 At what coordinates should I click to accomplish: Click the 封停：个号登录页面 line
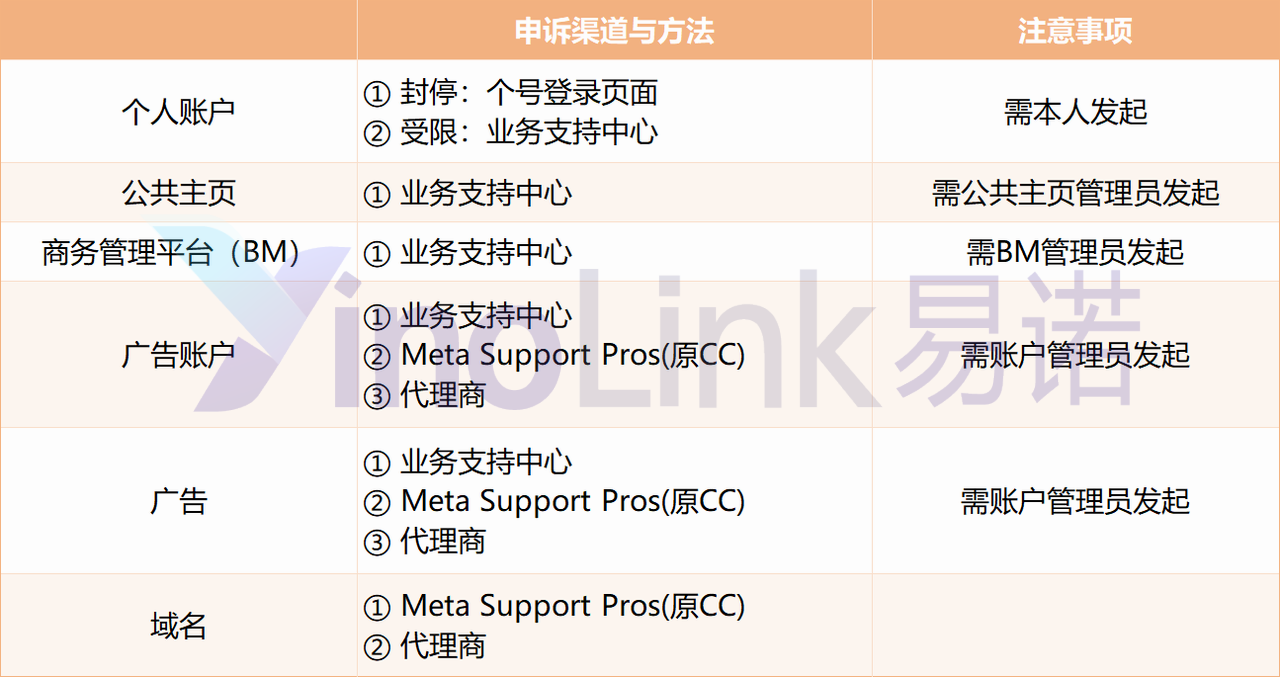511,93
